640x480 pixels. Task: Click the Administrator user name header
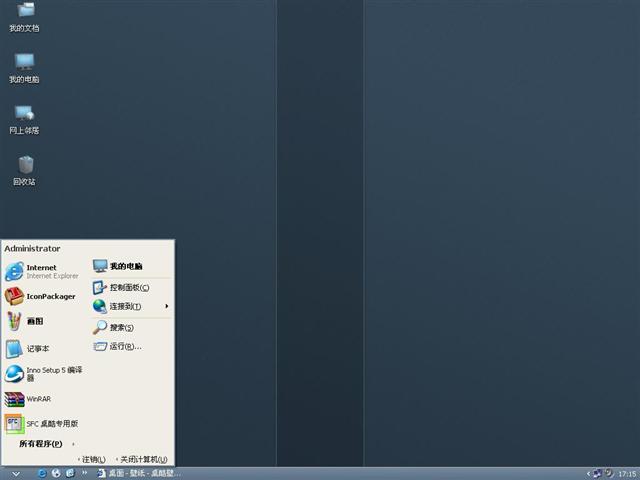click(x=32, y=249)
